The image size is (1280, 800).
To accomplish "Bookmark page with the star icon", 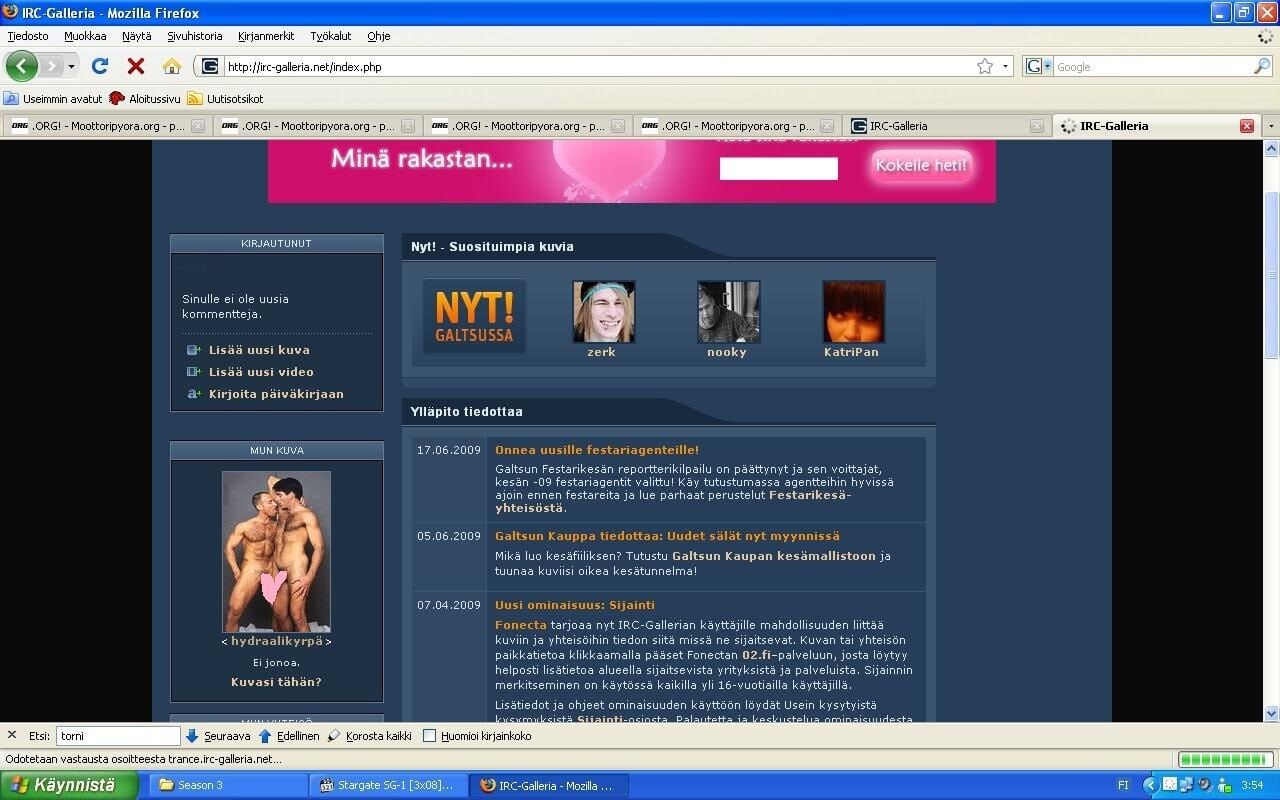I will (985, 67).
